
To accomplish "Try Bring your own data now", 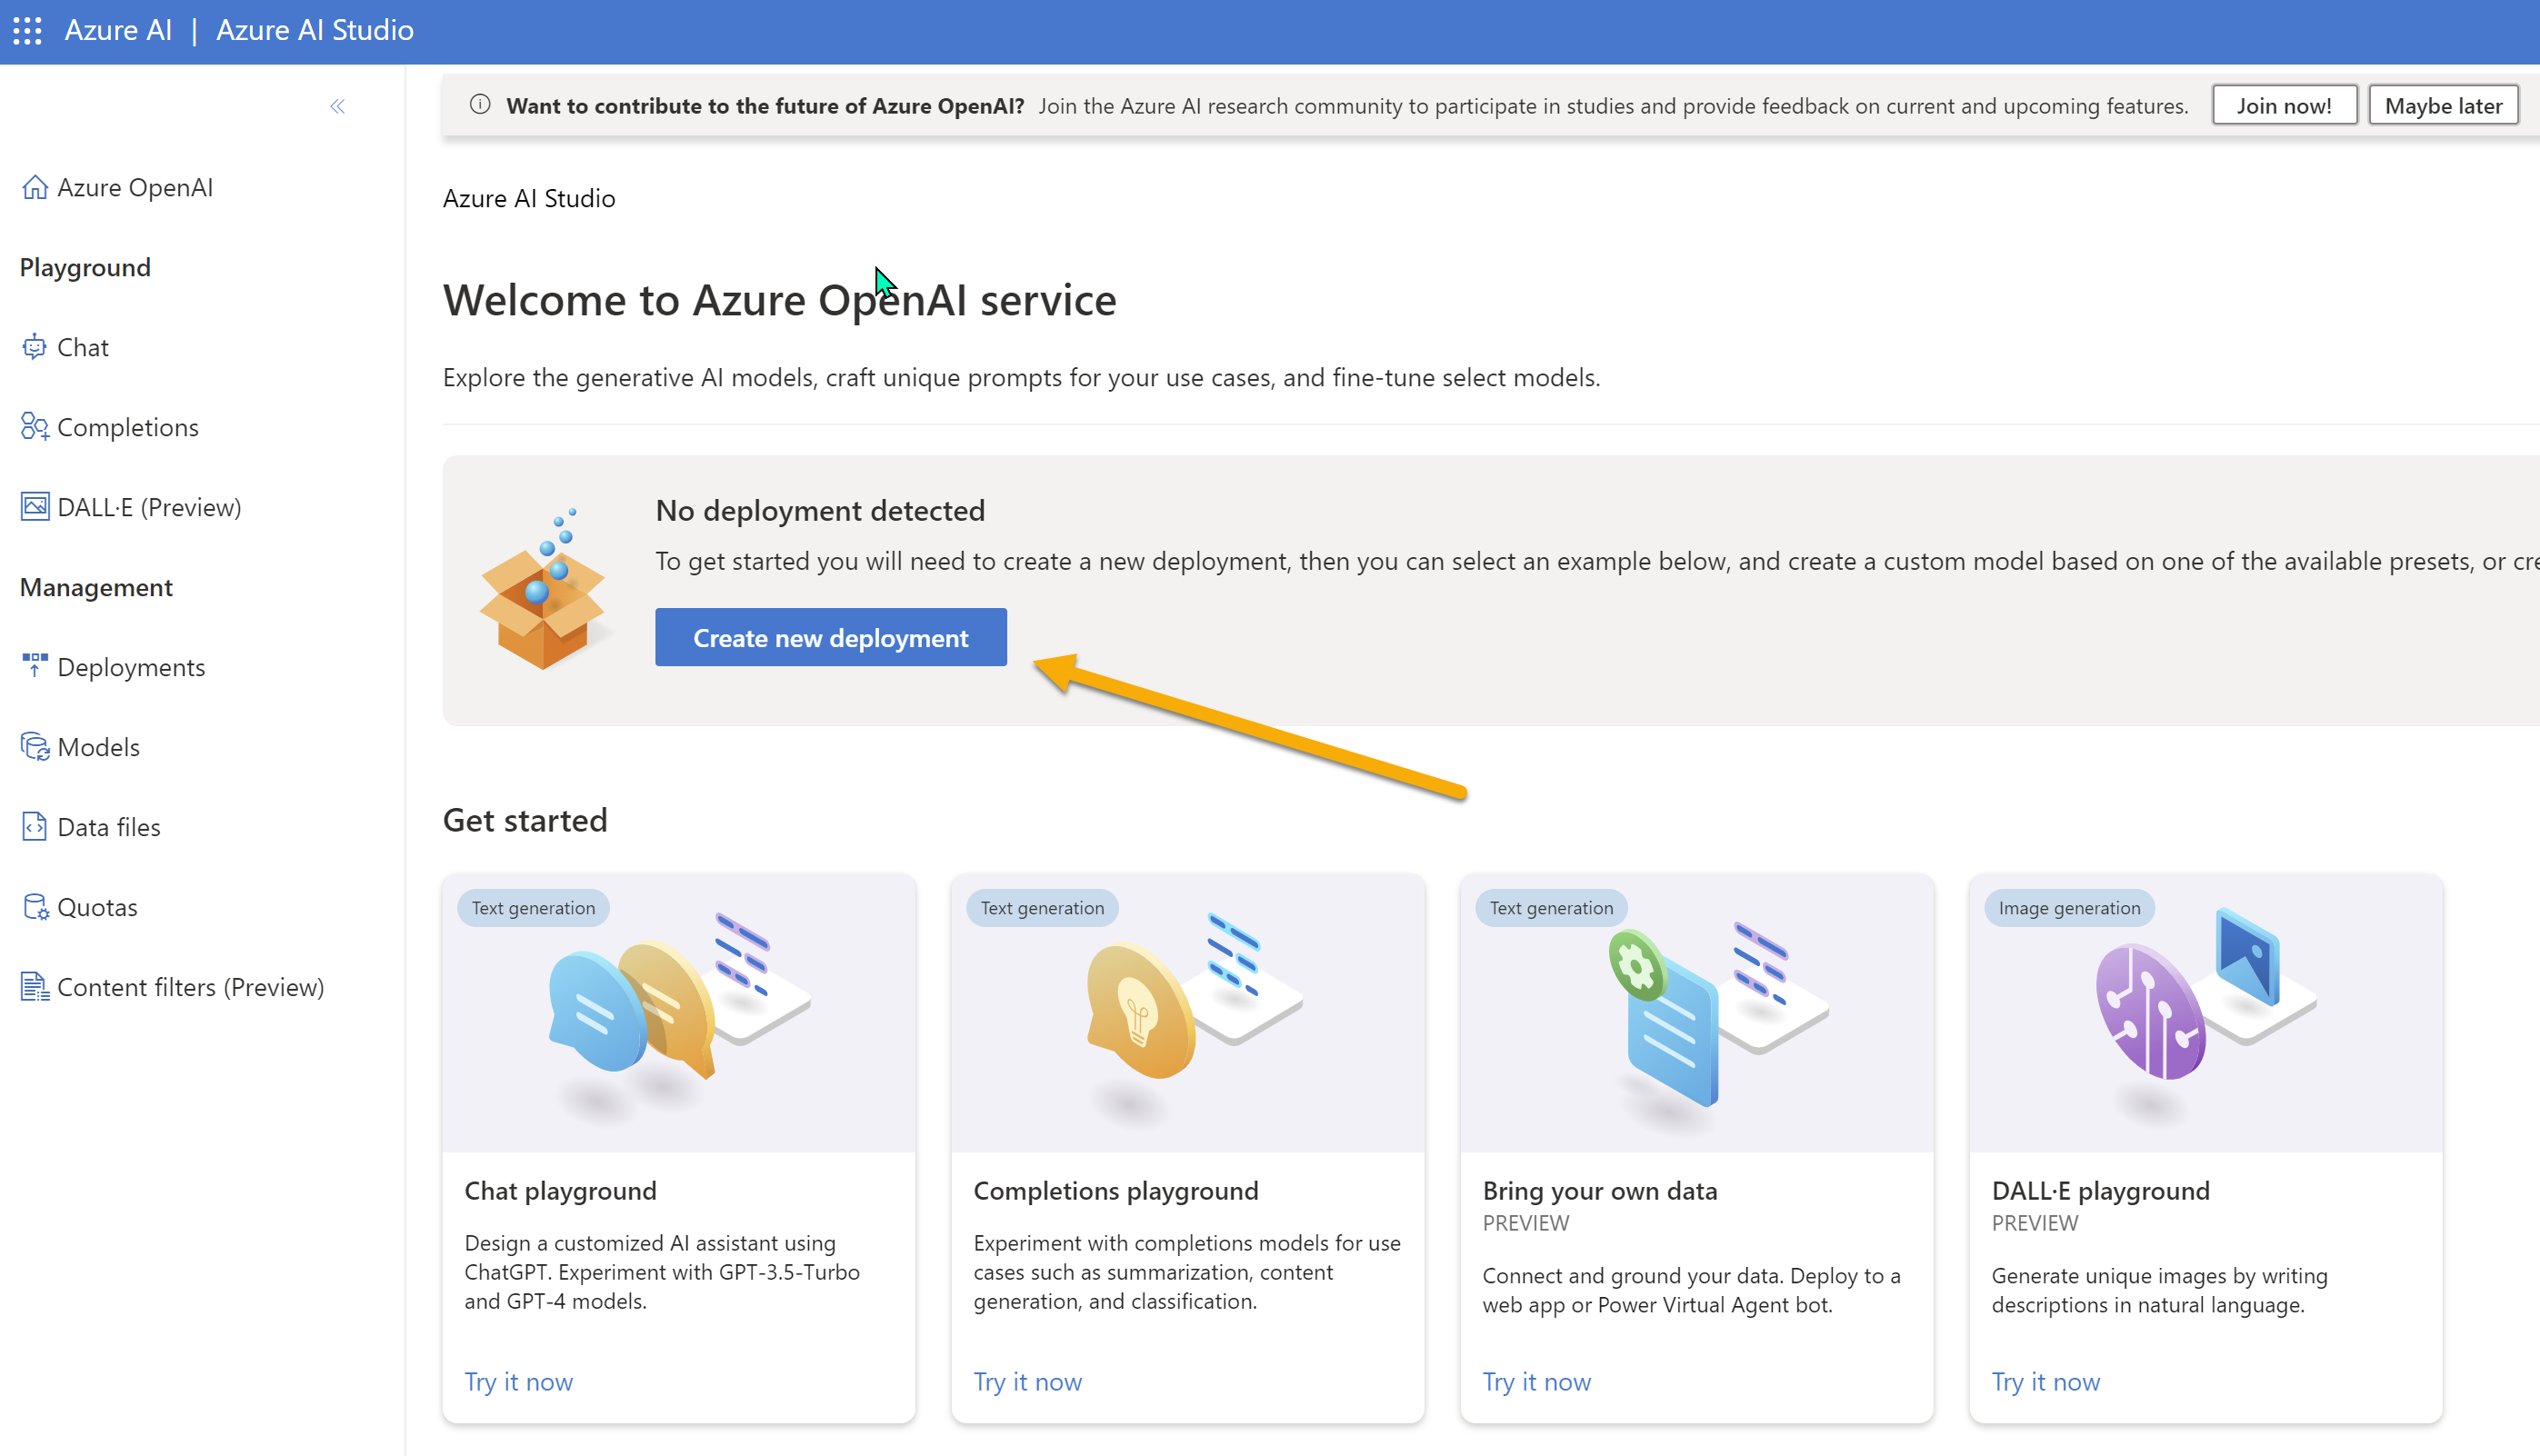I will [1536, 1381].
